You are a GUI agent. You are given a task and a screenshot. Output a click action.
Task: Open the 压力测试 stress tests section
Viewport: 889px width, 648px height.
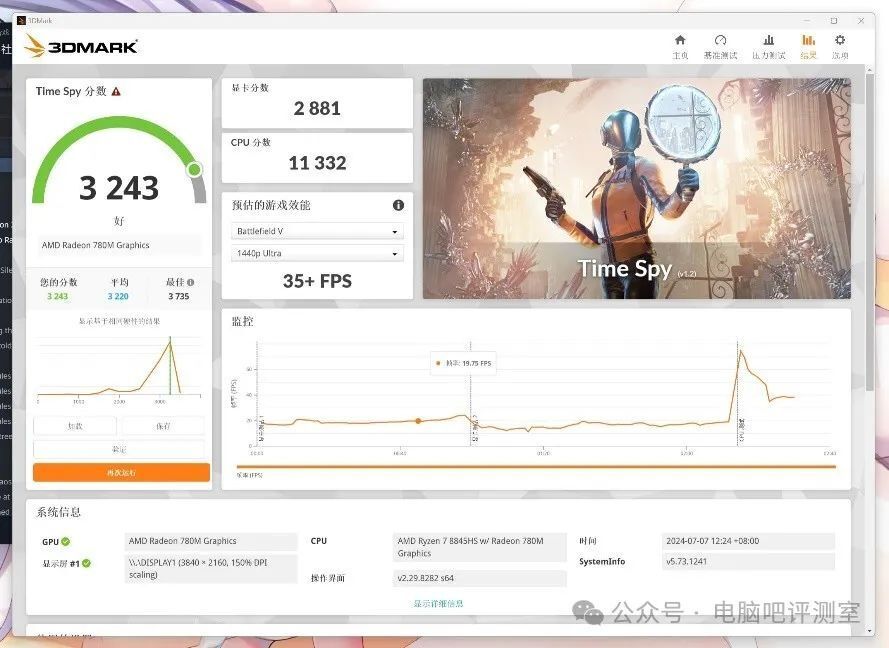pyautogui.click(x=769, y=46)
